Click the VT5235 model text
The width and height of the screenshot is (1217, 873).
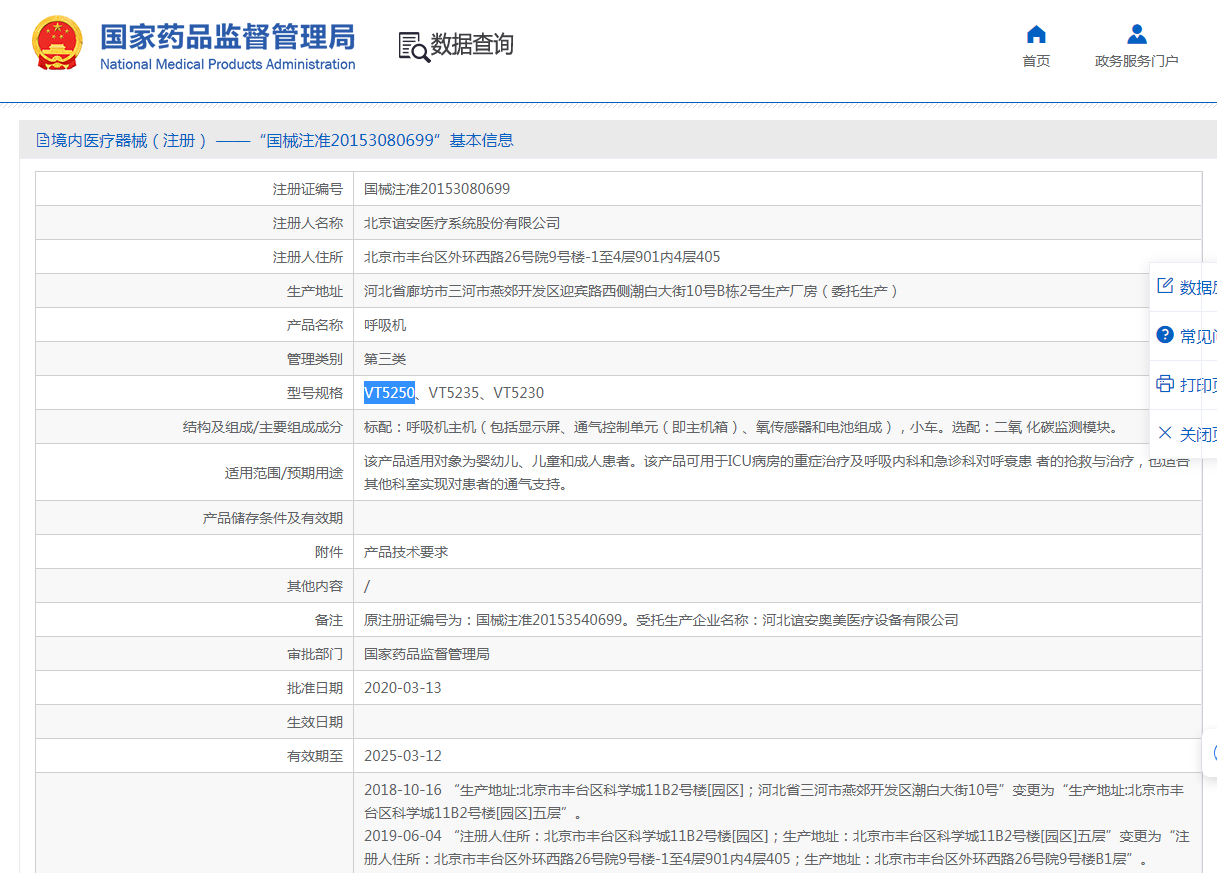point(453,393)
